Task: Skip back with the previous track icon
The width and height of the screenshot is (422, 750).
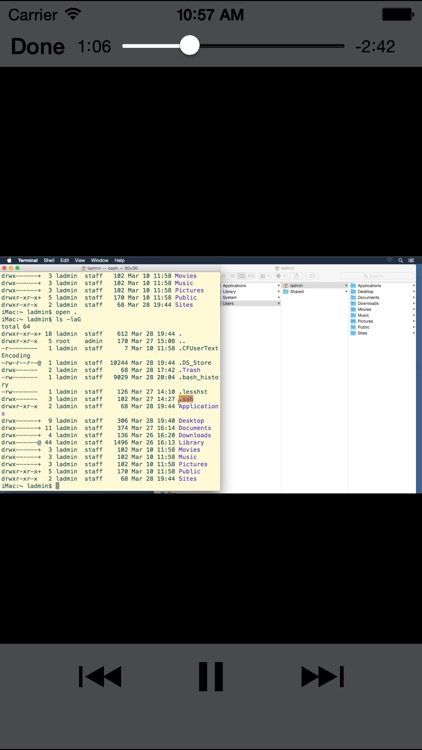Action: coord(100,676)
